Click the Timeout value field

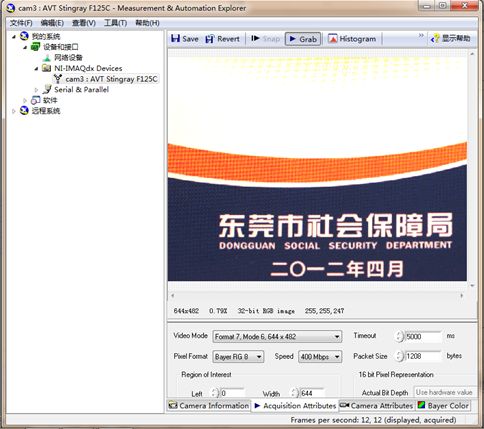(x=423, y=336)
